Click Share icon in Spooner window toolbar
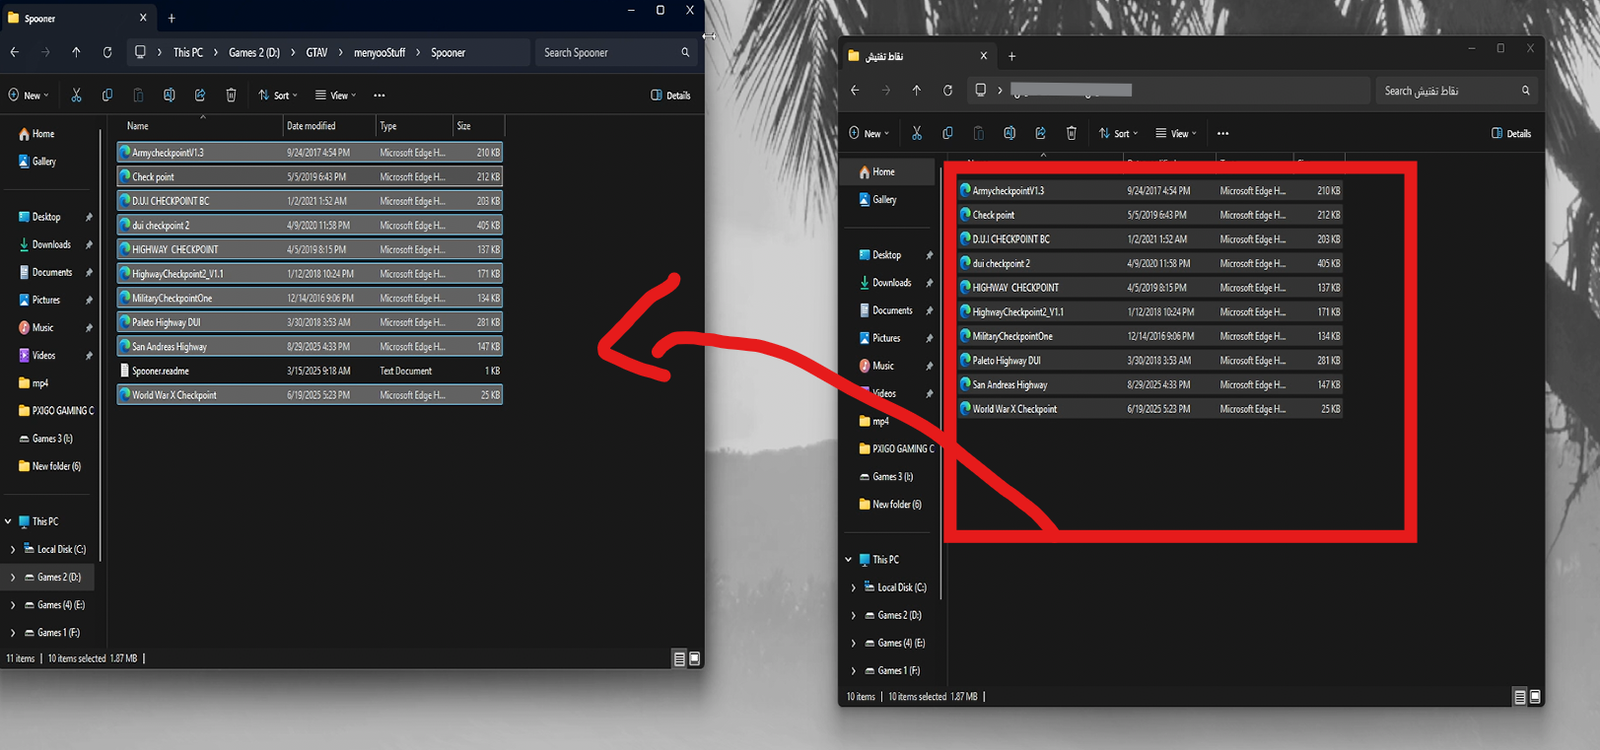This screenshot has width=1600, height=750. (200, 95)
